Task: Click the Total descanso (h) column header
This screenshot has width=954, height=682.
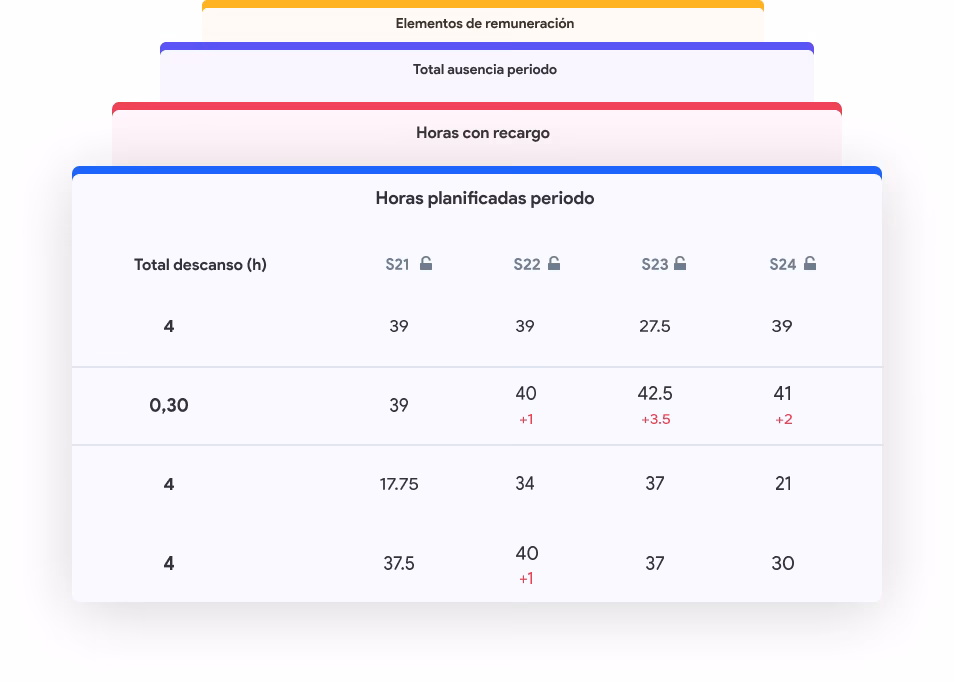Action: pos(200,265)
